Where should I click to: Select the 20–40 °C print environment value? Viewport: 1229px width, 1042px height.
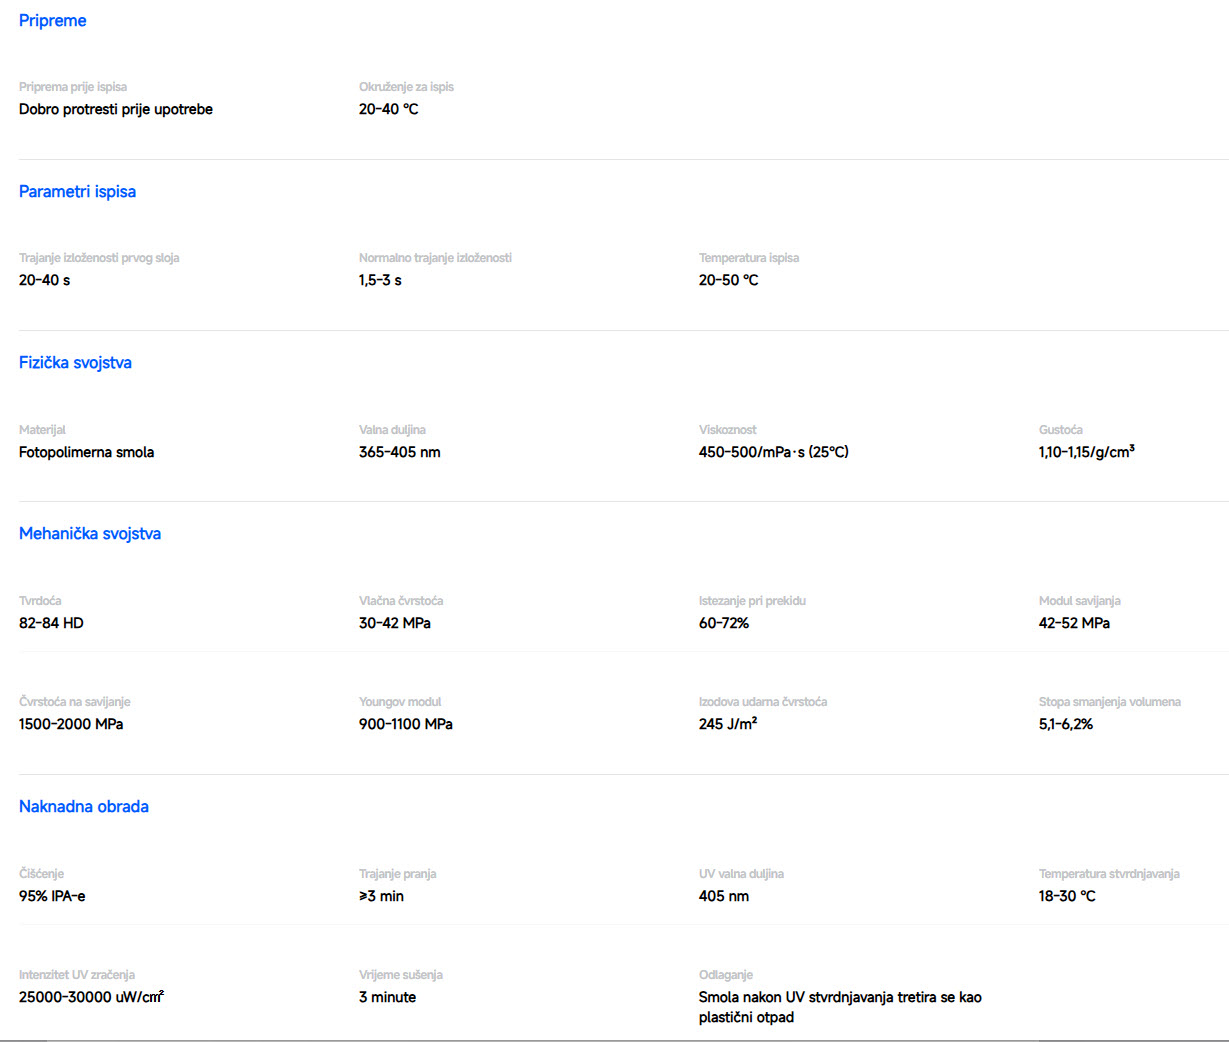pos(388,109)
